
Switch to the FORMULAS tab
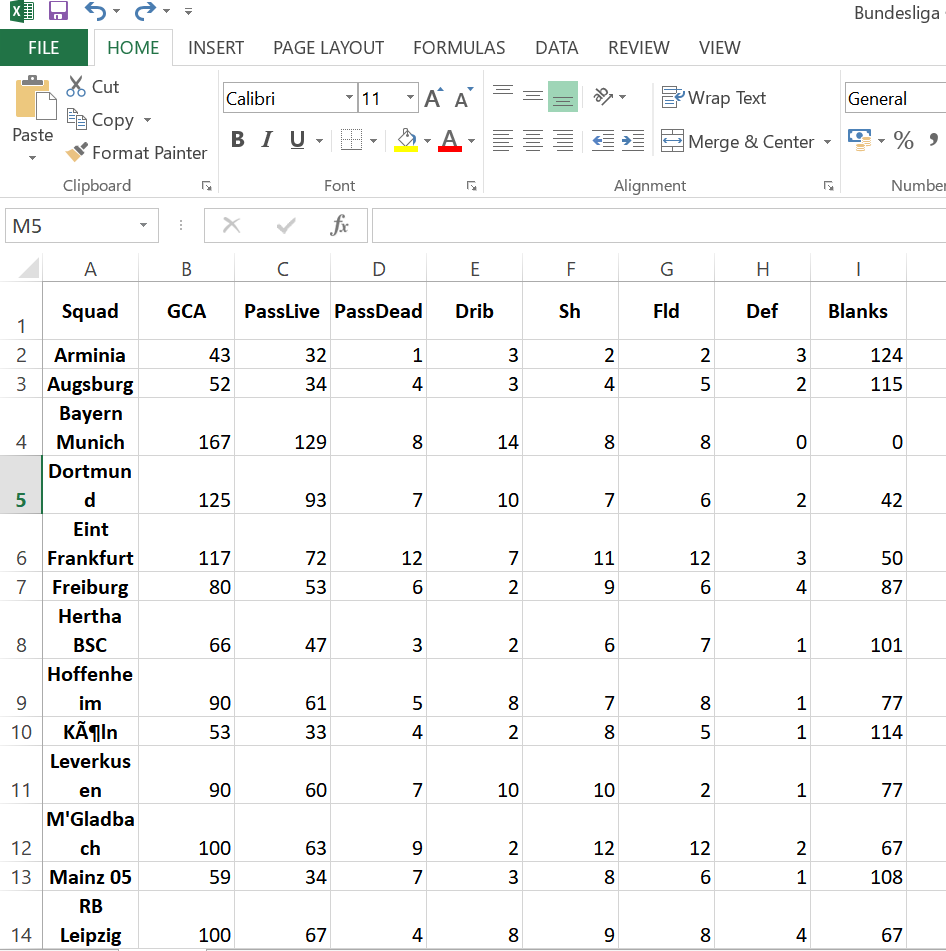click(459, 47)
